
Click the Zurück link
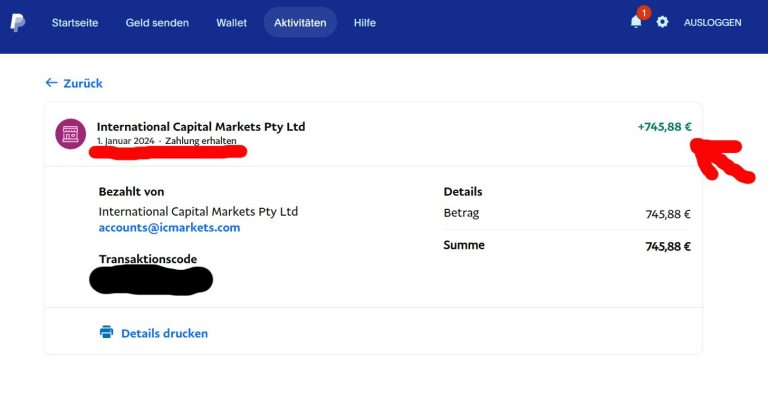(x=83, y=83)
